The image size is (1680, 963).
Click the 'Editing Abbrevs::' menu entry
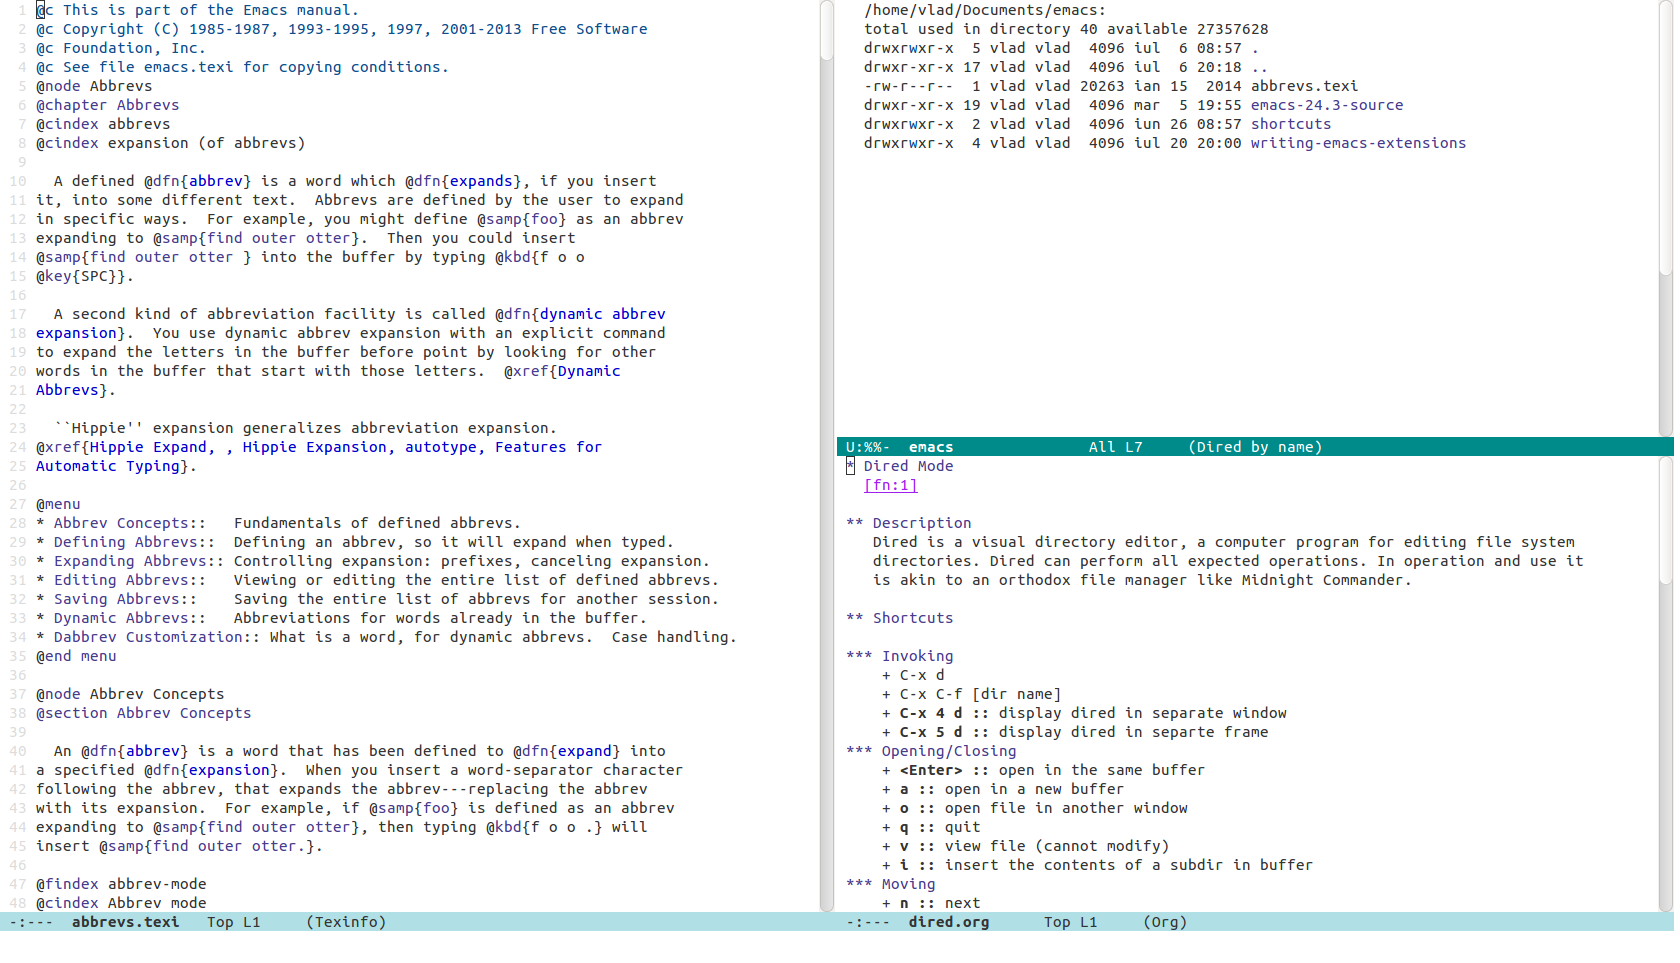[129, 580]
